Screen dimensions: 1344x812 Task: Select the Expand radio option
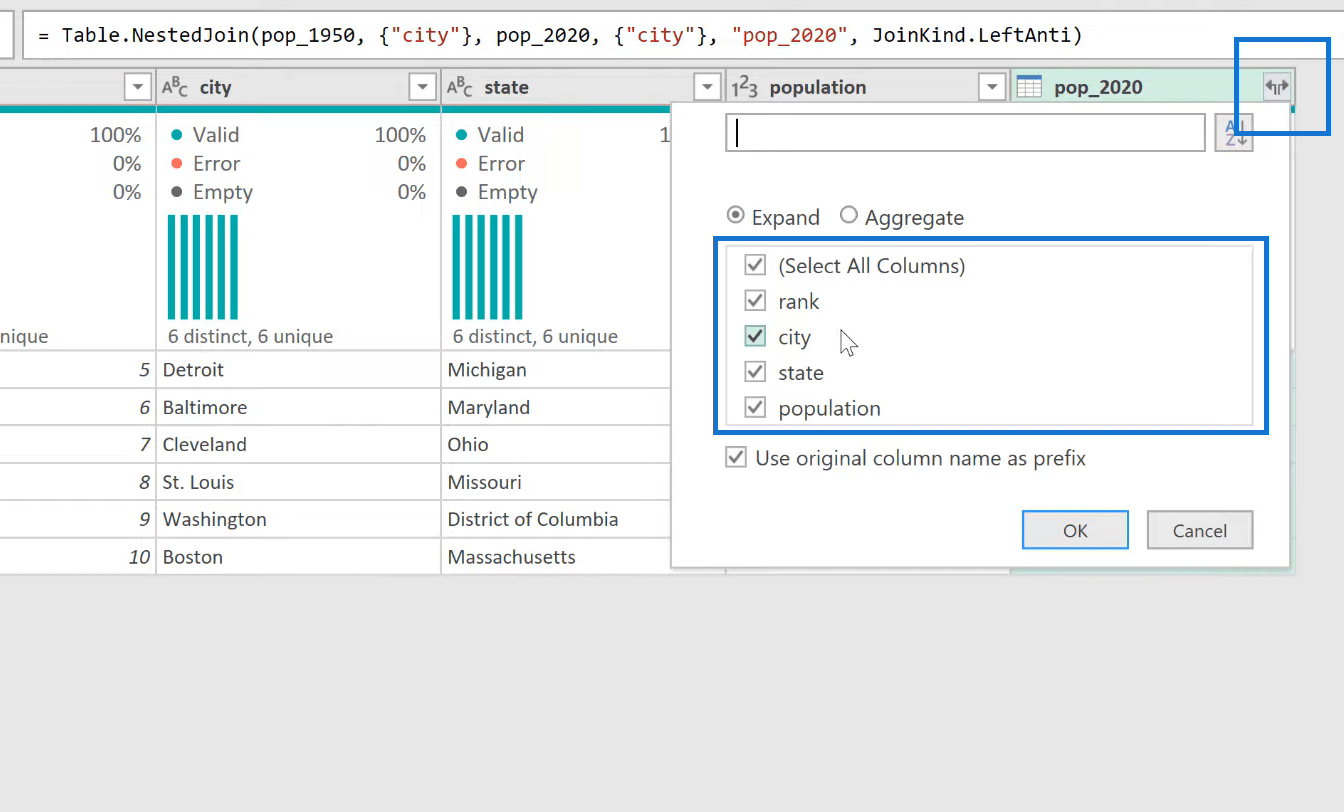736,216
